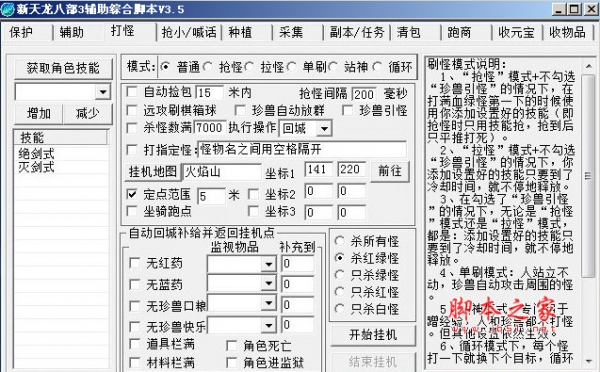Click the 抢怪间隔 field showing 200
Viewport: 600px width, 372px height.
tap(364, 94)
